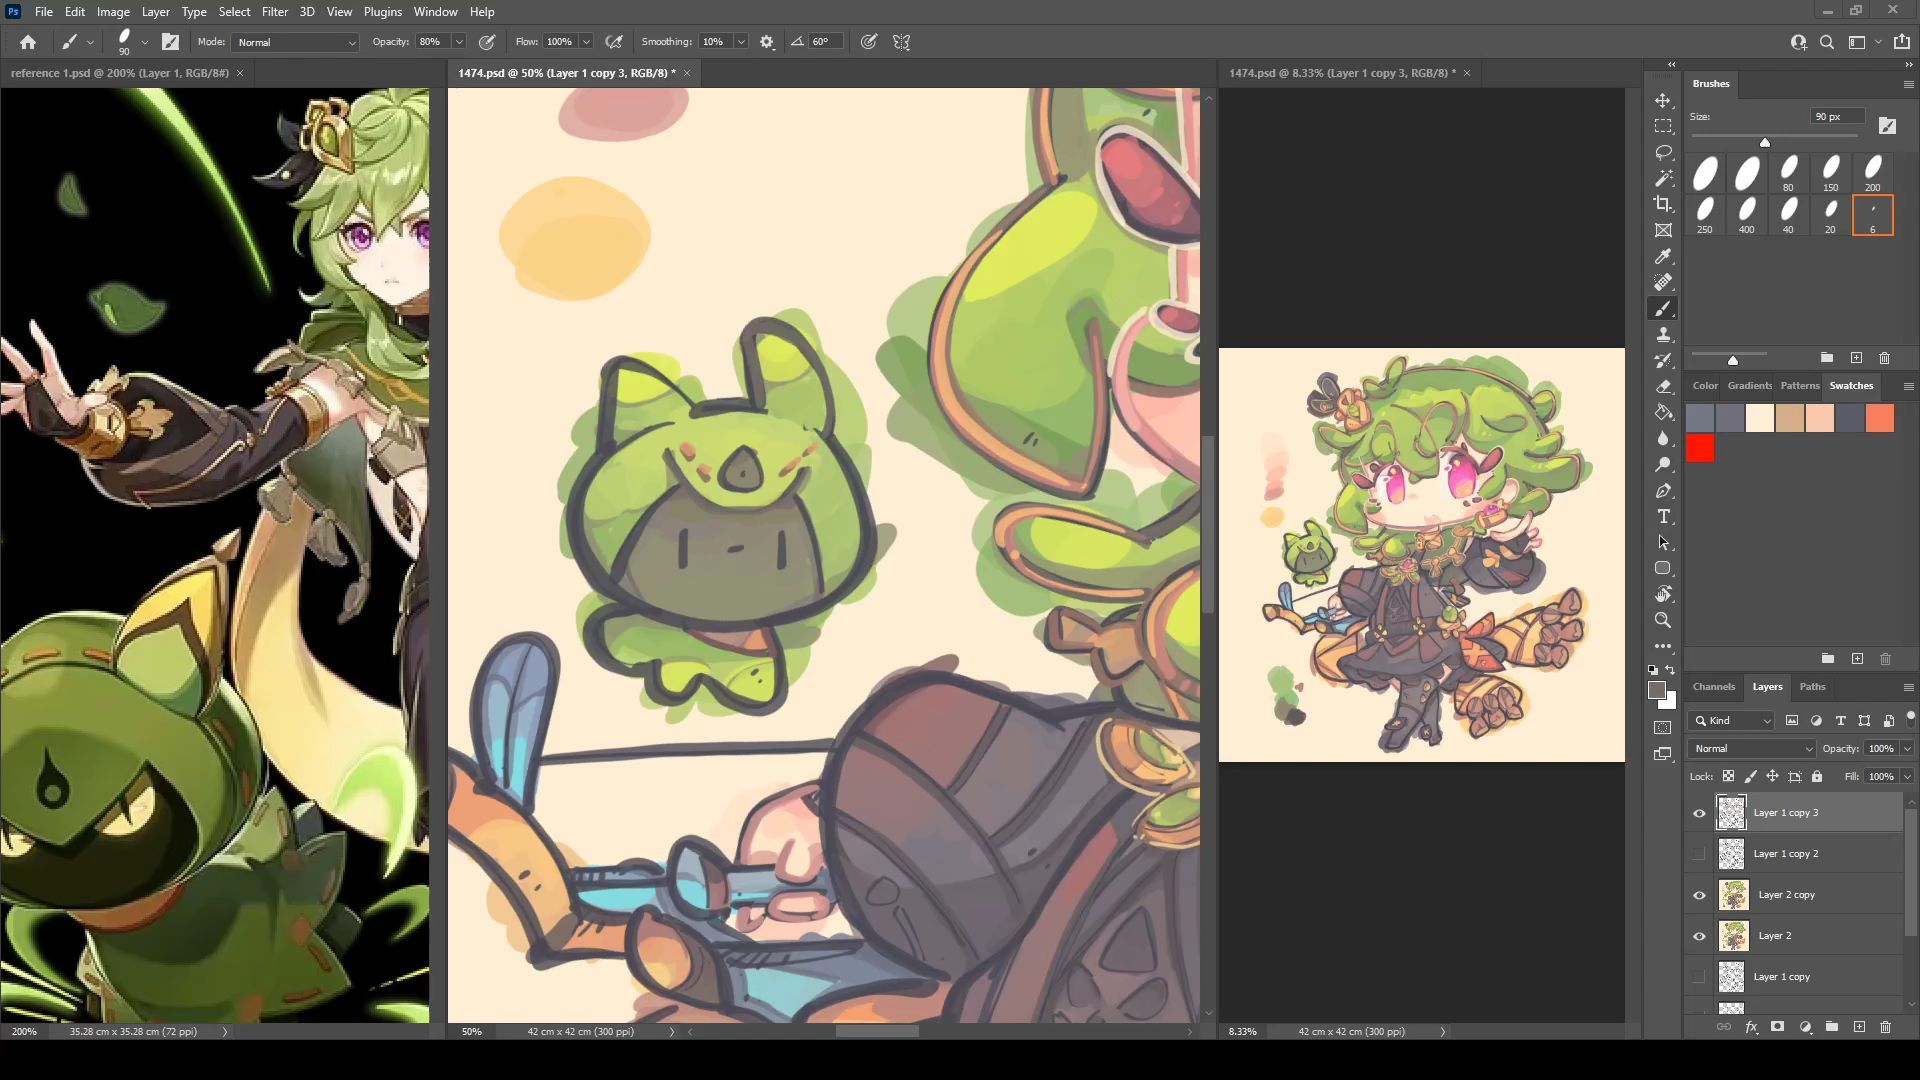Image resolution: width=1920 pixels, height=1080 pixels.
Task: Open Flow value dropdown arrow
Action: [x=586, y=42]
